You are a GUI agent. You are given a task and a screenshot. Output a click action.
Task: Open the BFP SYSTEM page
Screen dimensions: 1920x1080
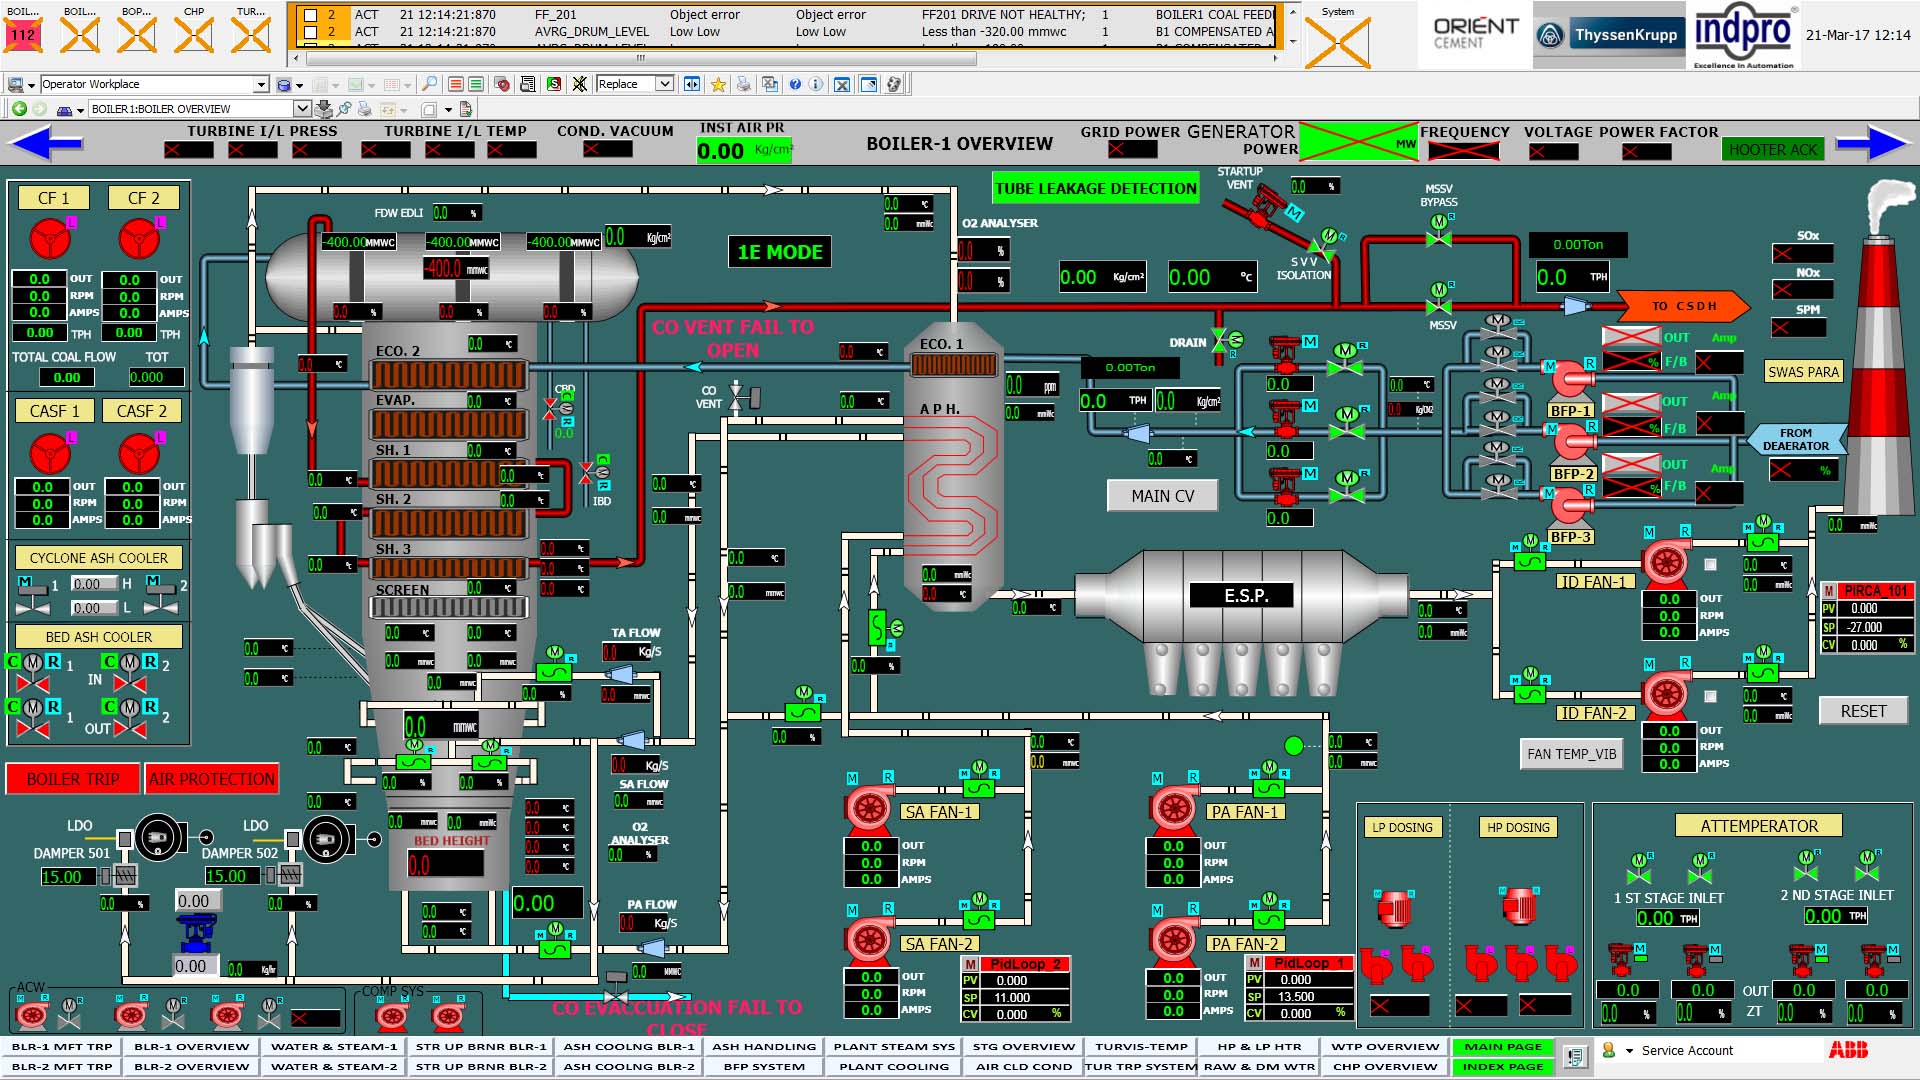(x=764, y=1067)
